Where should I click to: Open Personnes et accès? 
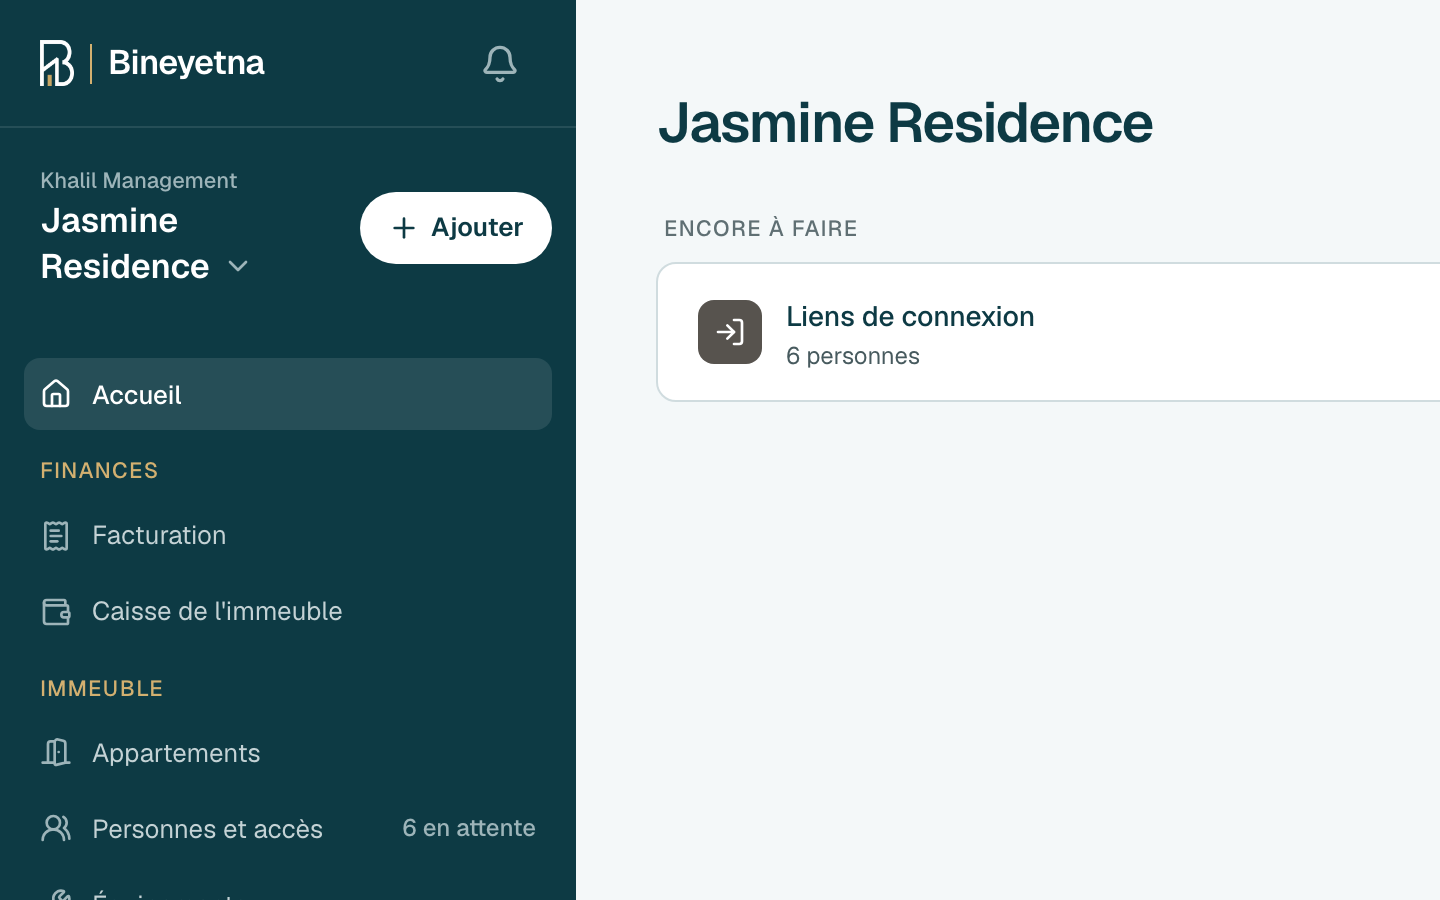click(288, 829)
